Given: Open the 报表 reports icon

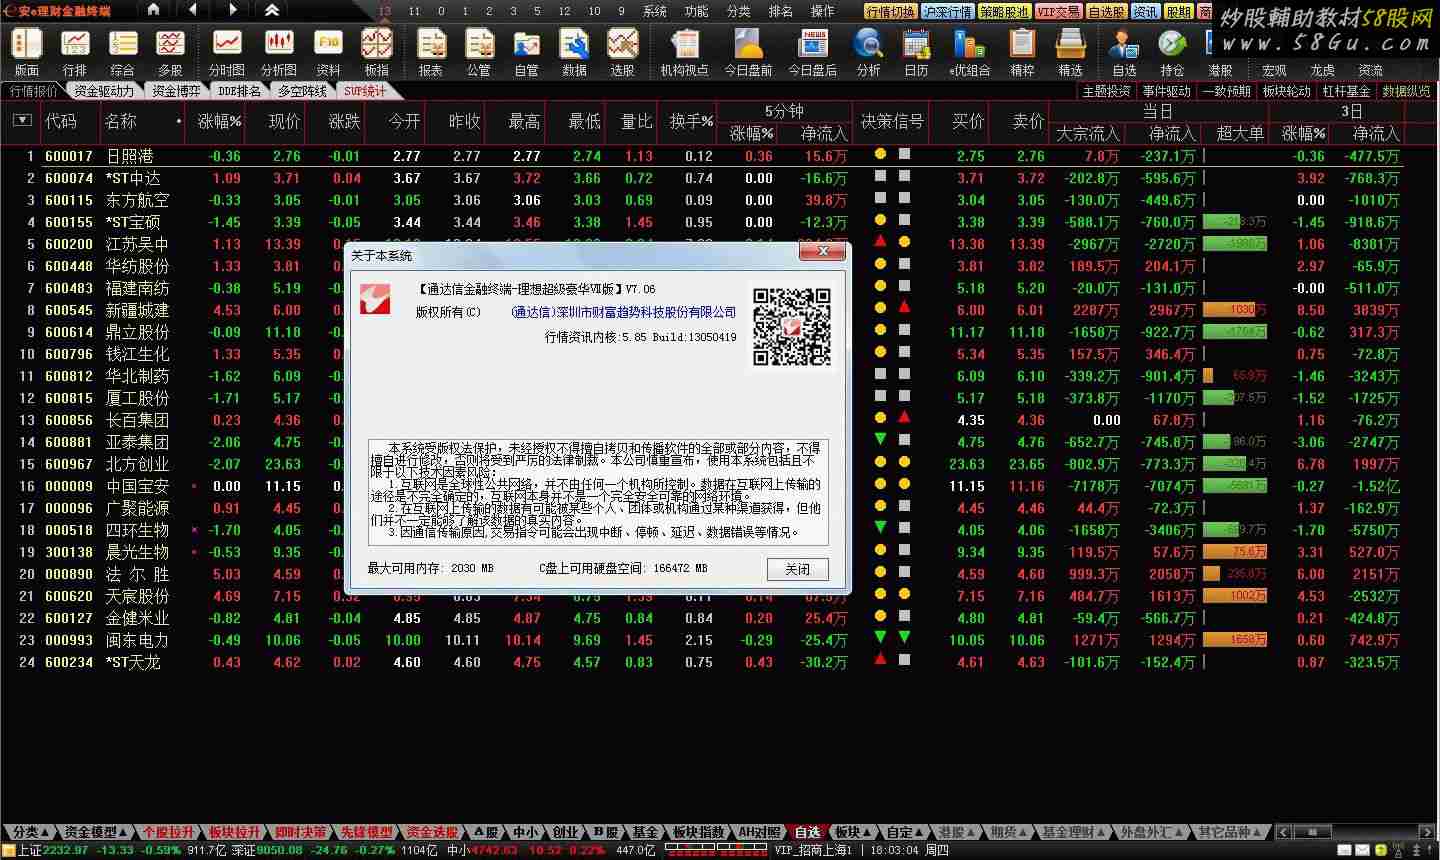Looking at the screenshot, I should [x=431, y=52].
